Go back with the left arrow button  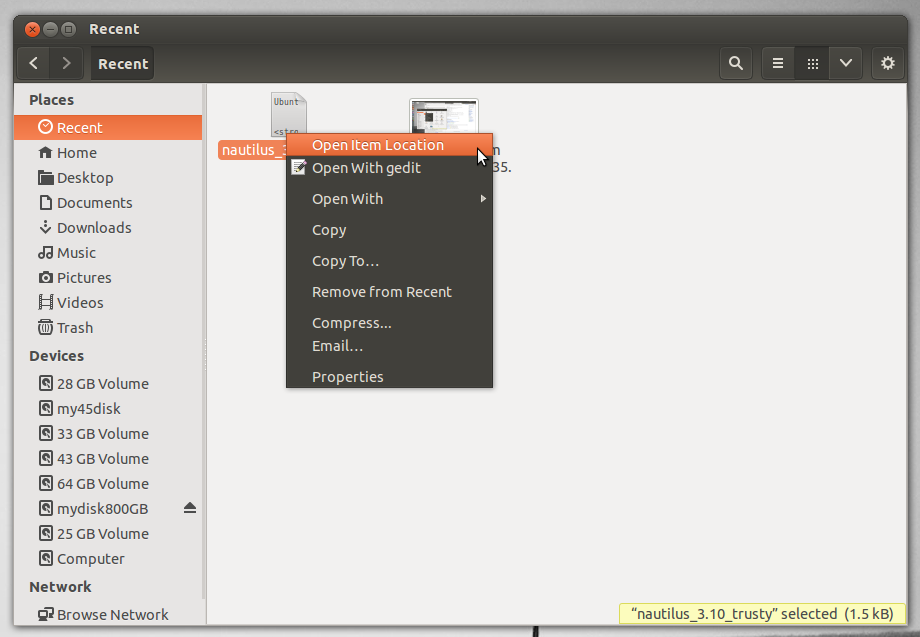(x=33, y=63)
